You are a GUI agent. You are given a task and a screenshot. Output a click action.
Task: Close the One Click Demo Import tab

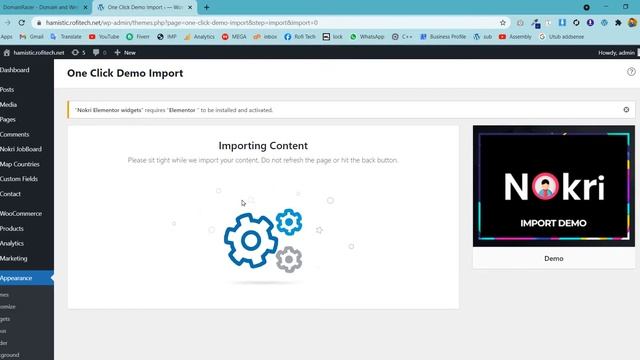(x=190, y=7)
